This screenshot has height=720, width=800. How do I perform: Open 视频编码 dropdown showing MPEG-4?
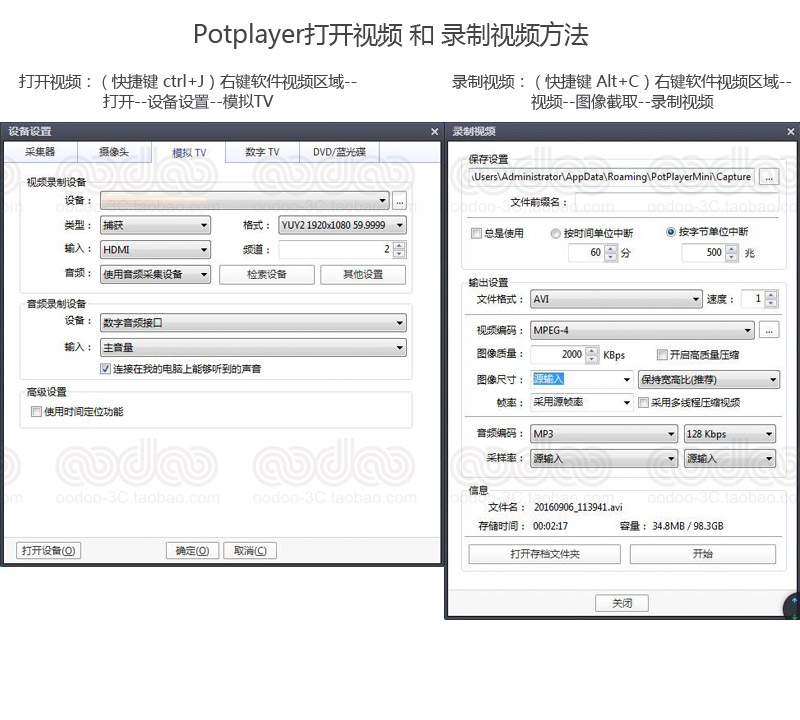pyautogui.click(x=642, y=330)
